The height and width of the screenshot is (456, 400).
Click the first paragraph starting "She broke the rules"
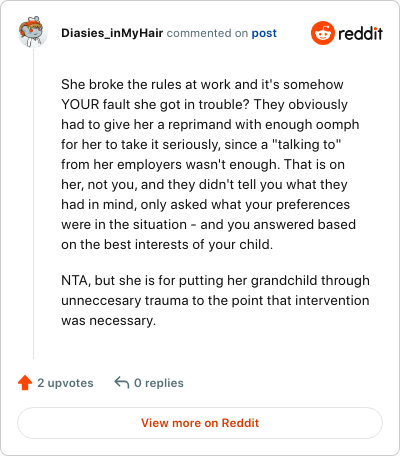point(211,164)
